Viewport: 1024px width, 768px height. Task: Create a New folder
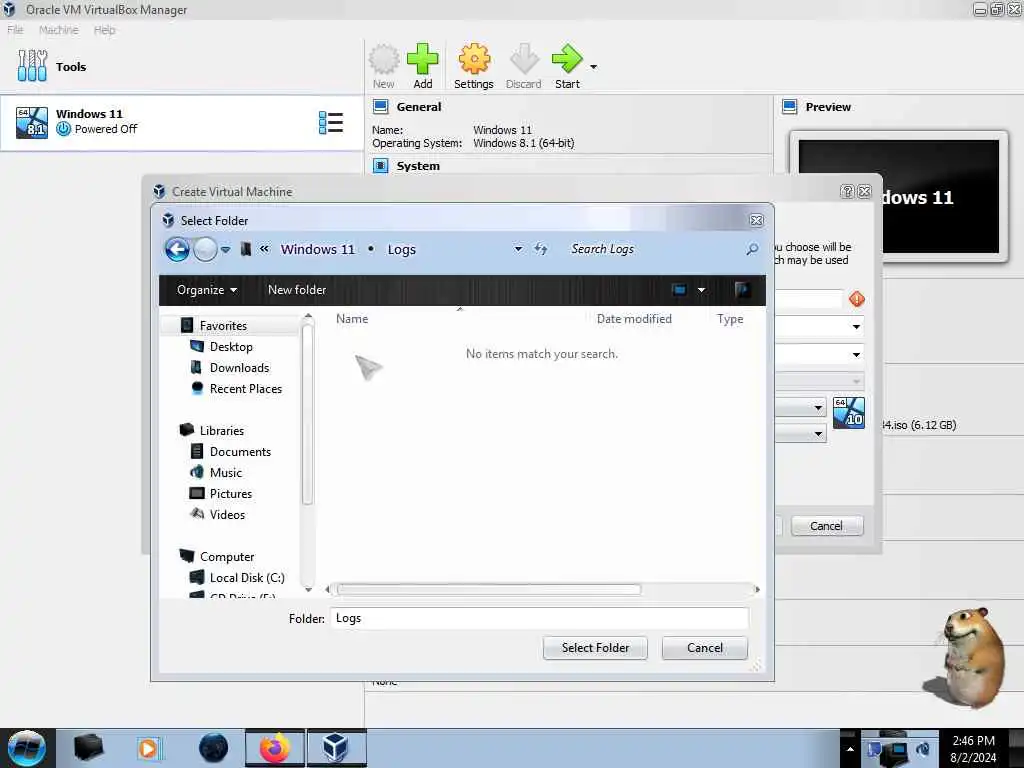pos(296,289)
